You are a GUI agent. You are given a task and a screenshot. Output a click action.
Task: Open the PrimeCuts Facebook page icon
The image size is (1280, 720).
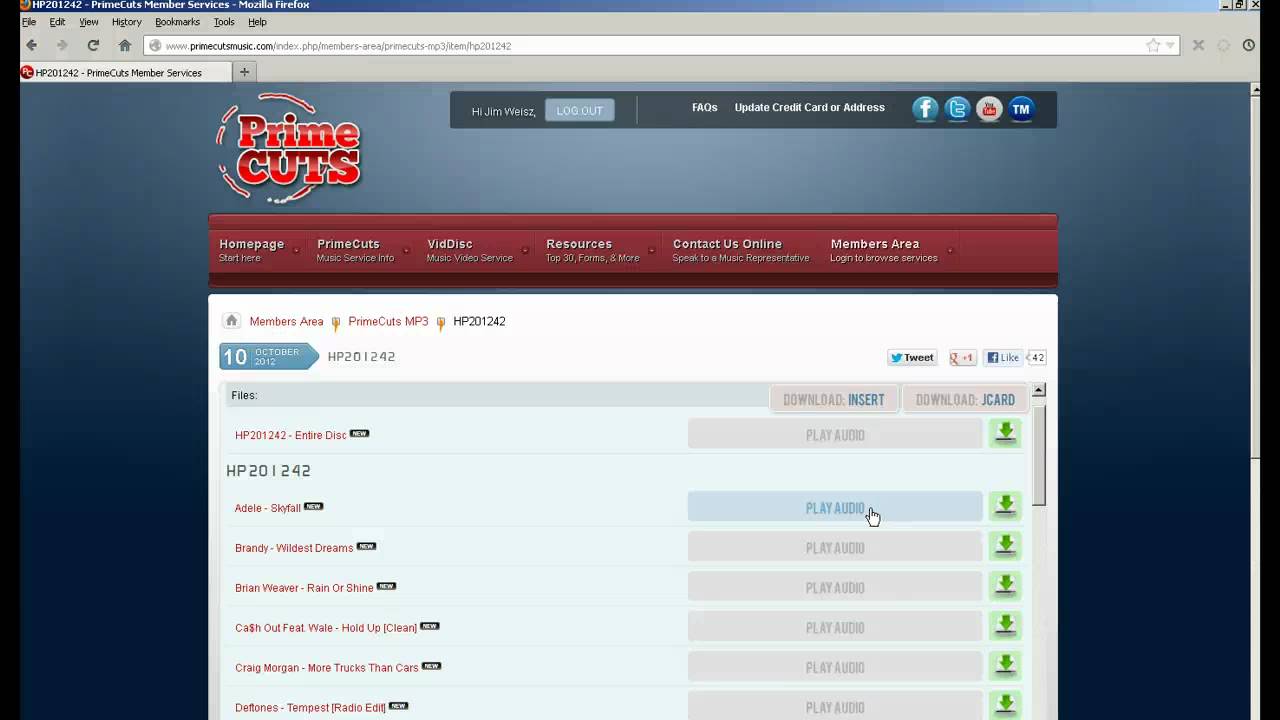[925, 109]
